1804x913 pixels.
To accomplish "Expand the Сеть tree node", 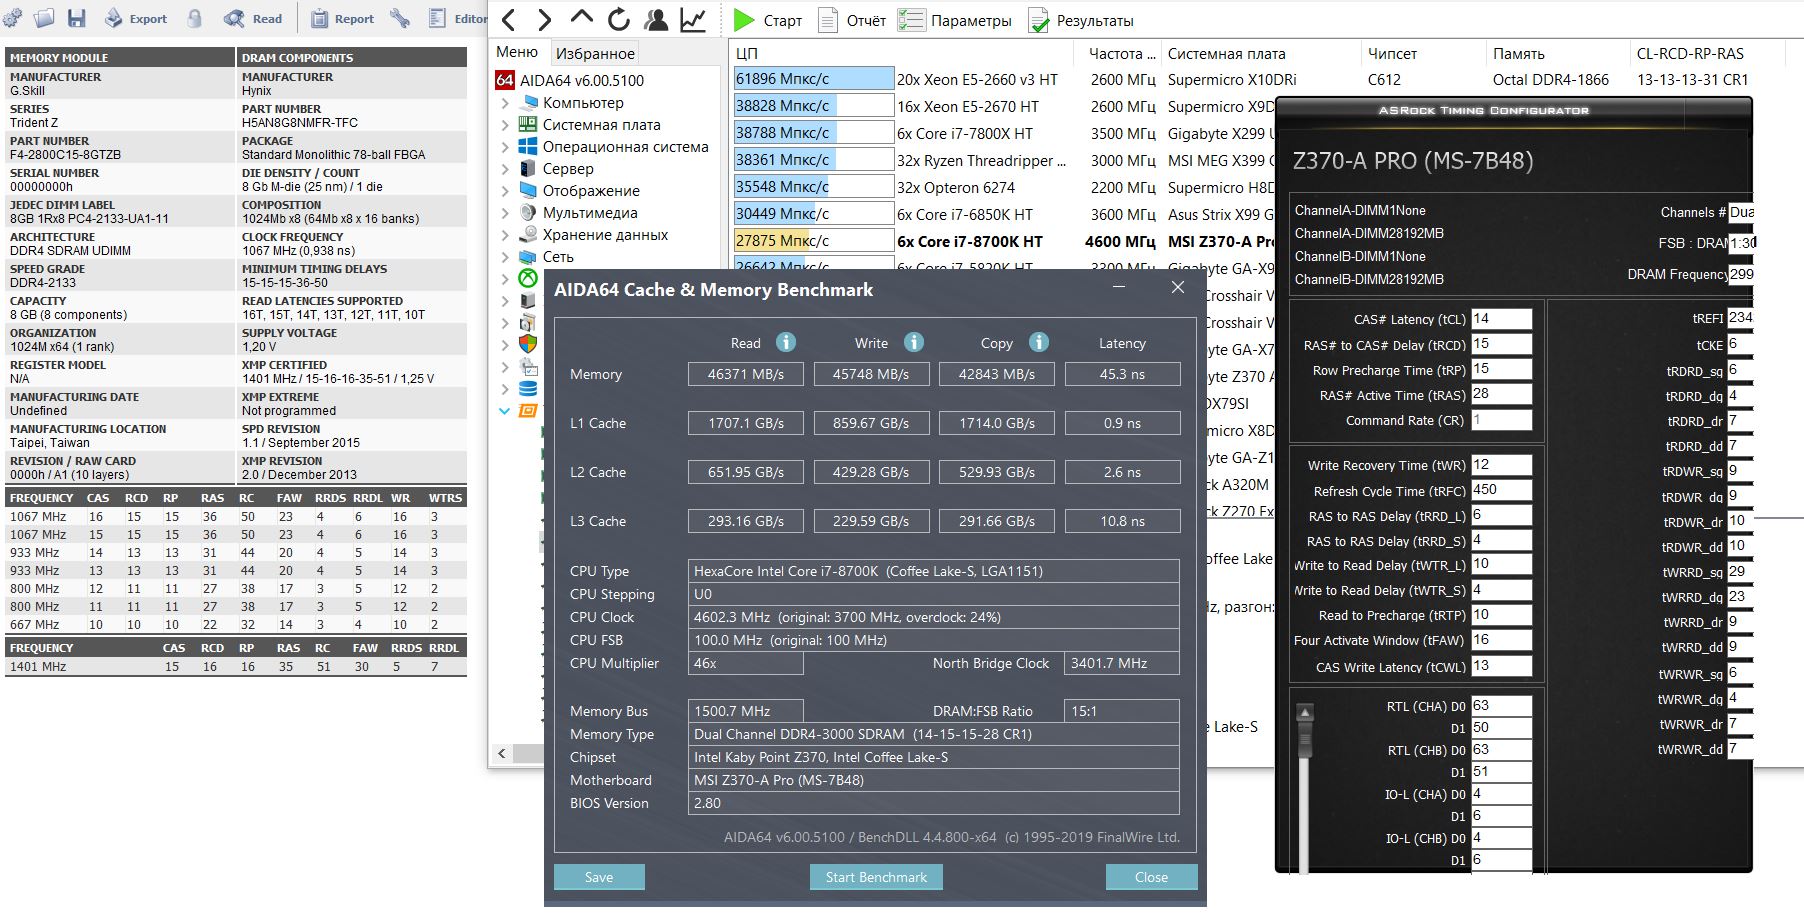I will pyautogui.click(x=505, y=256).
